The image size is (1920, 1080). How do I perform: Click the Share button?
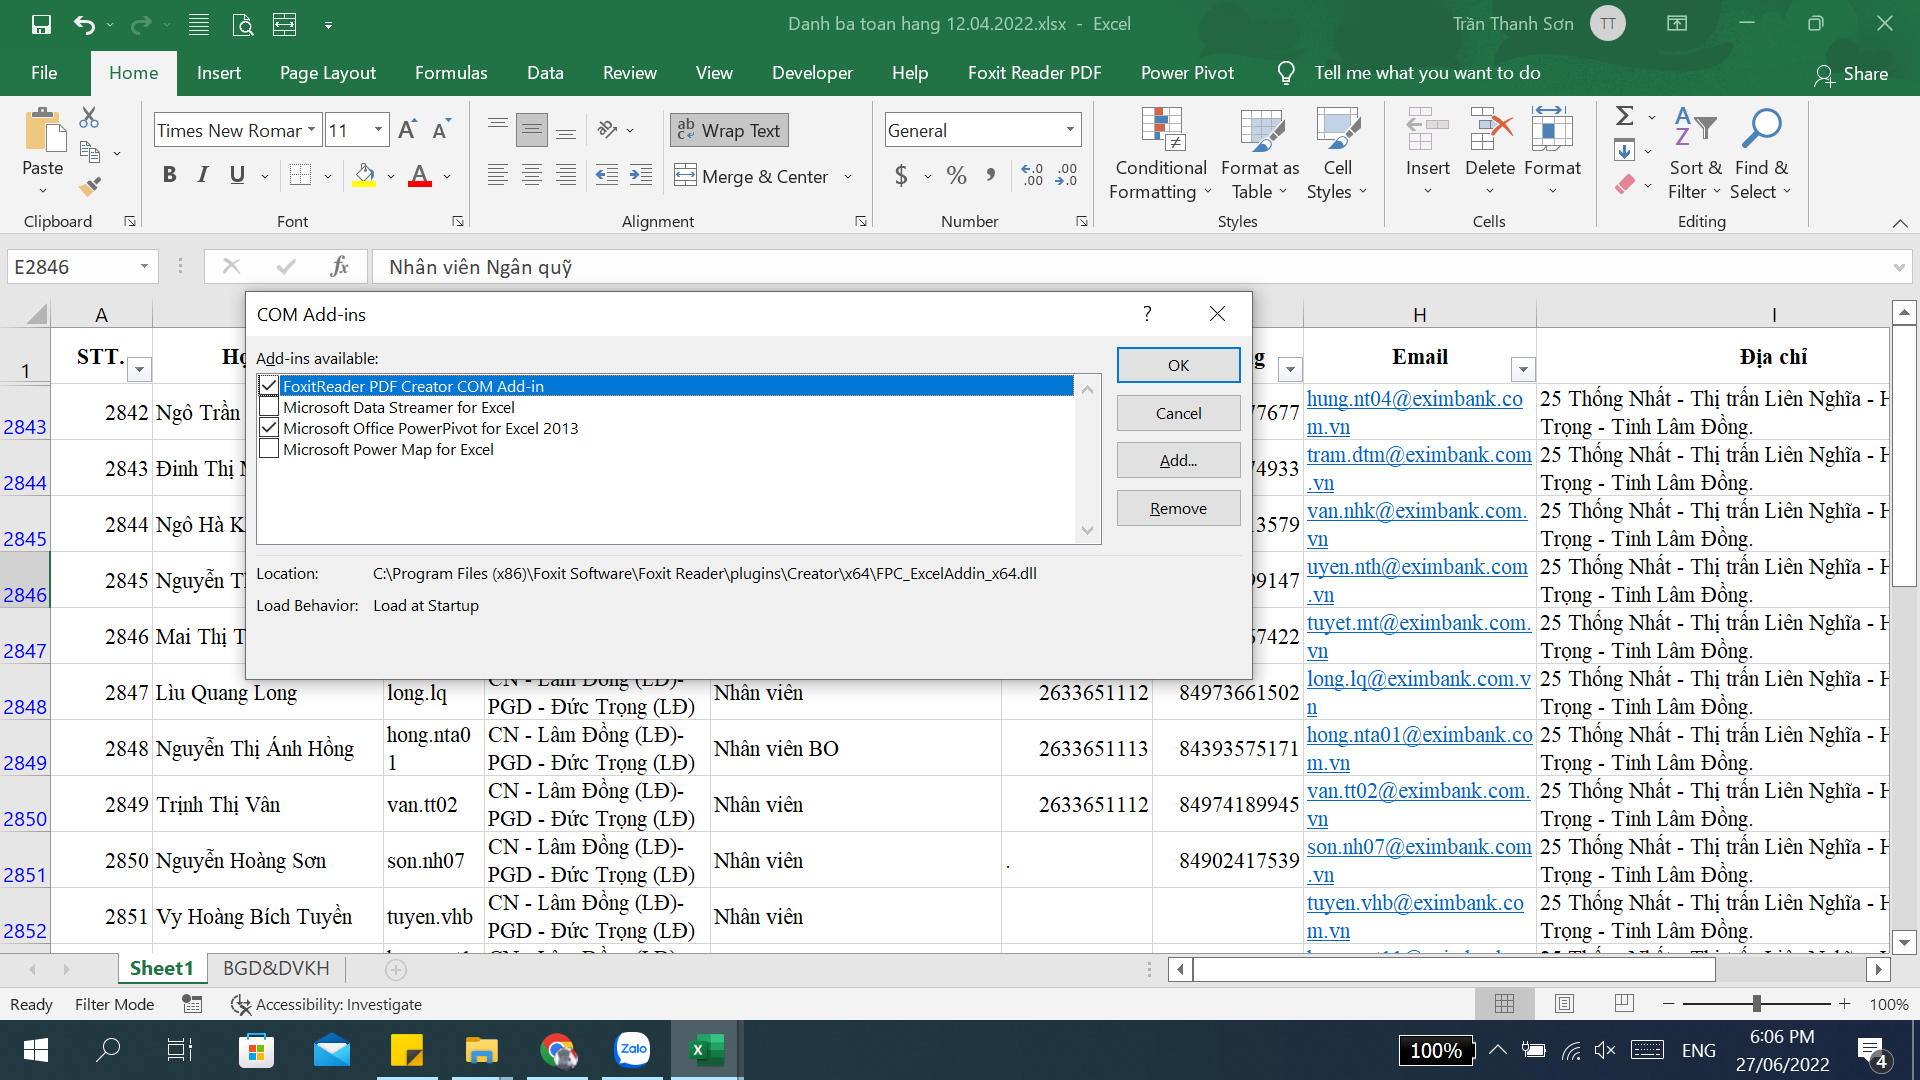pyautogui.click(x=1851, y=74)
